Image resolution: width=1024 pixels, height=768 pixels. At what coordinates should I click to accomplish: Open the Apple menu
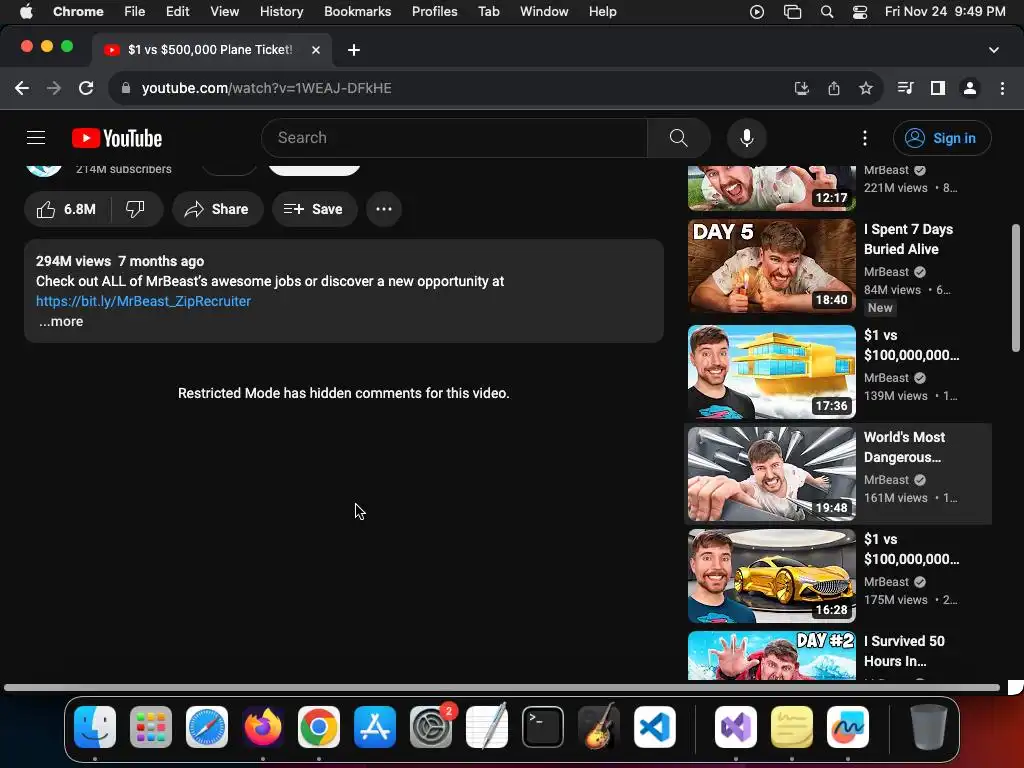pos(26,12)
